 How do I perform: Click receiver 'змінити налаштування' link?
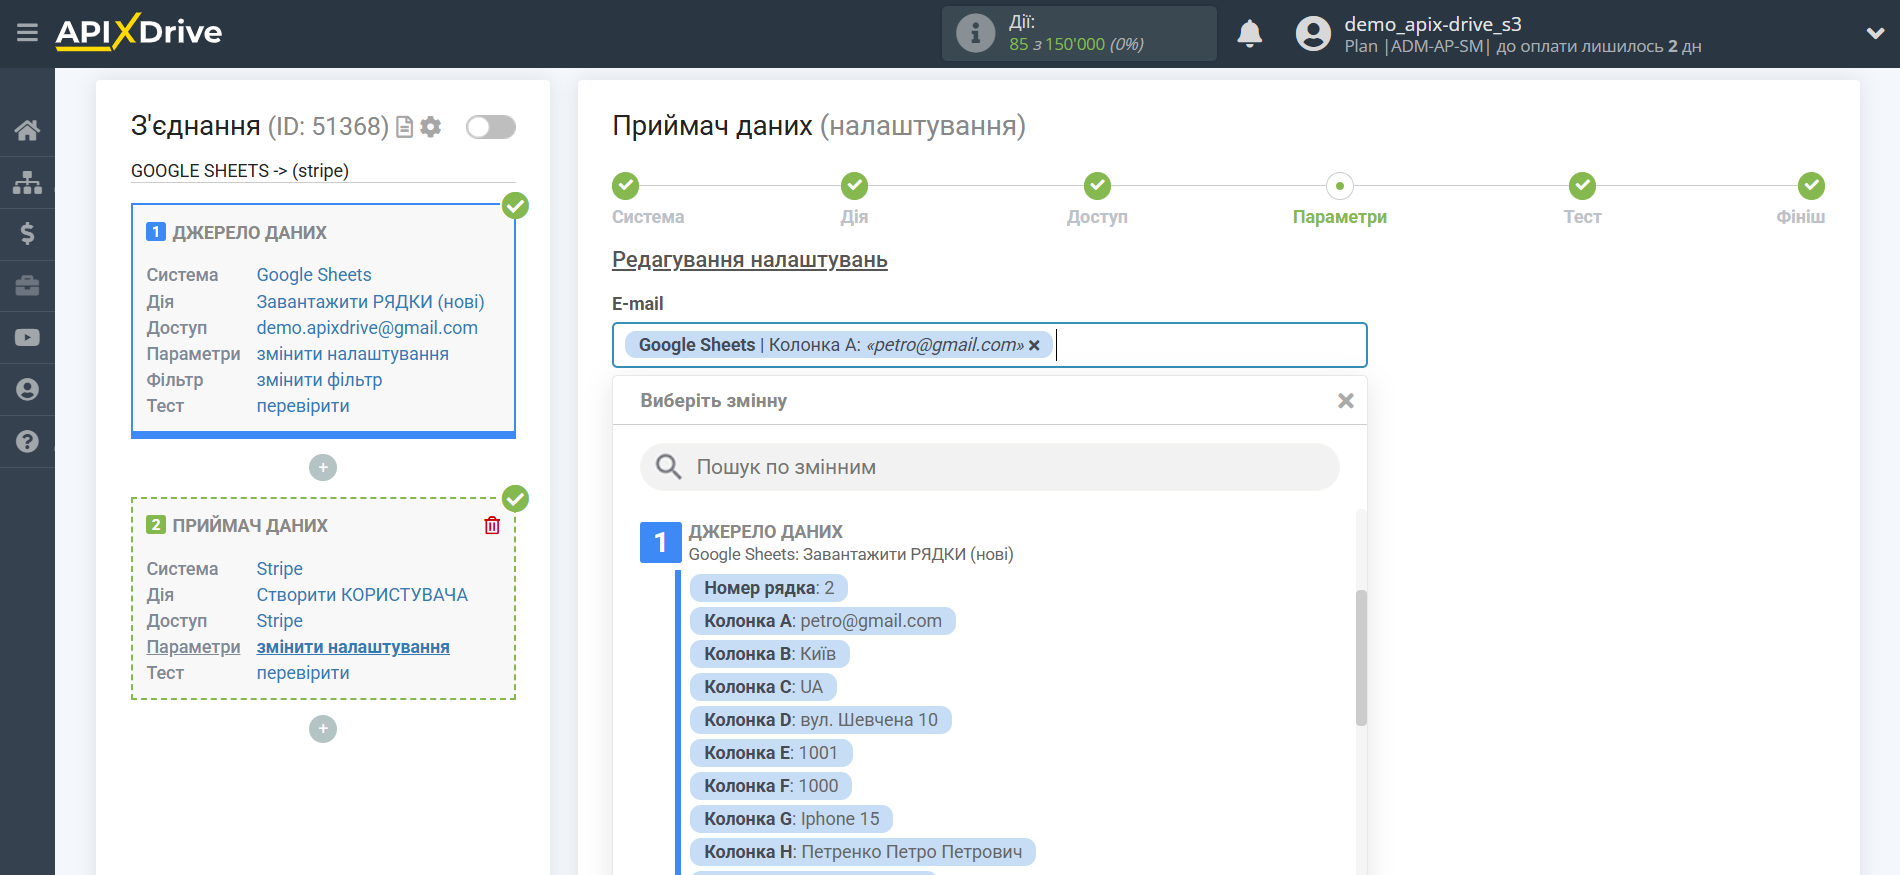click(353, 646)
